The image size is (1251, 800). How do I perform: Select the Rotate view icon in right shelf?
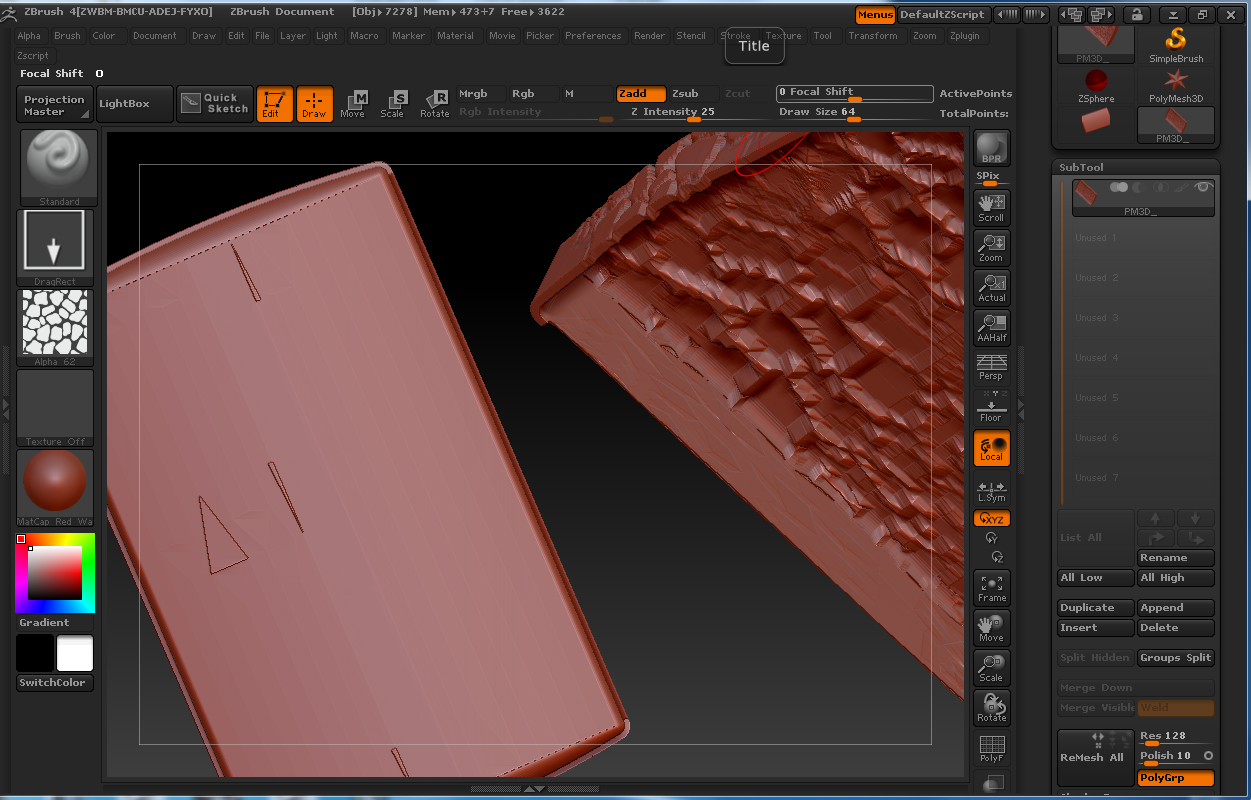pyautogui.click(x=991, y=708)
